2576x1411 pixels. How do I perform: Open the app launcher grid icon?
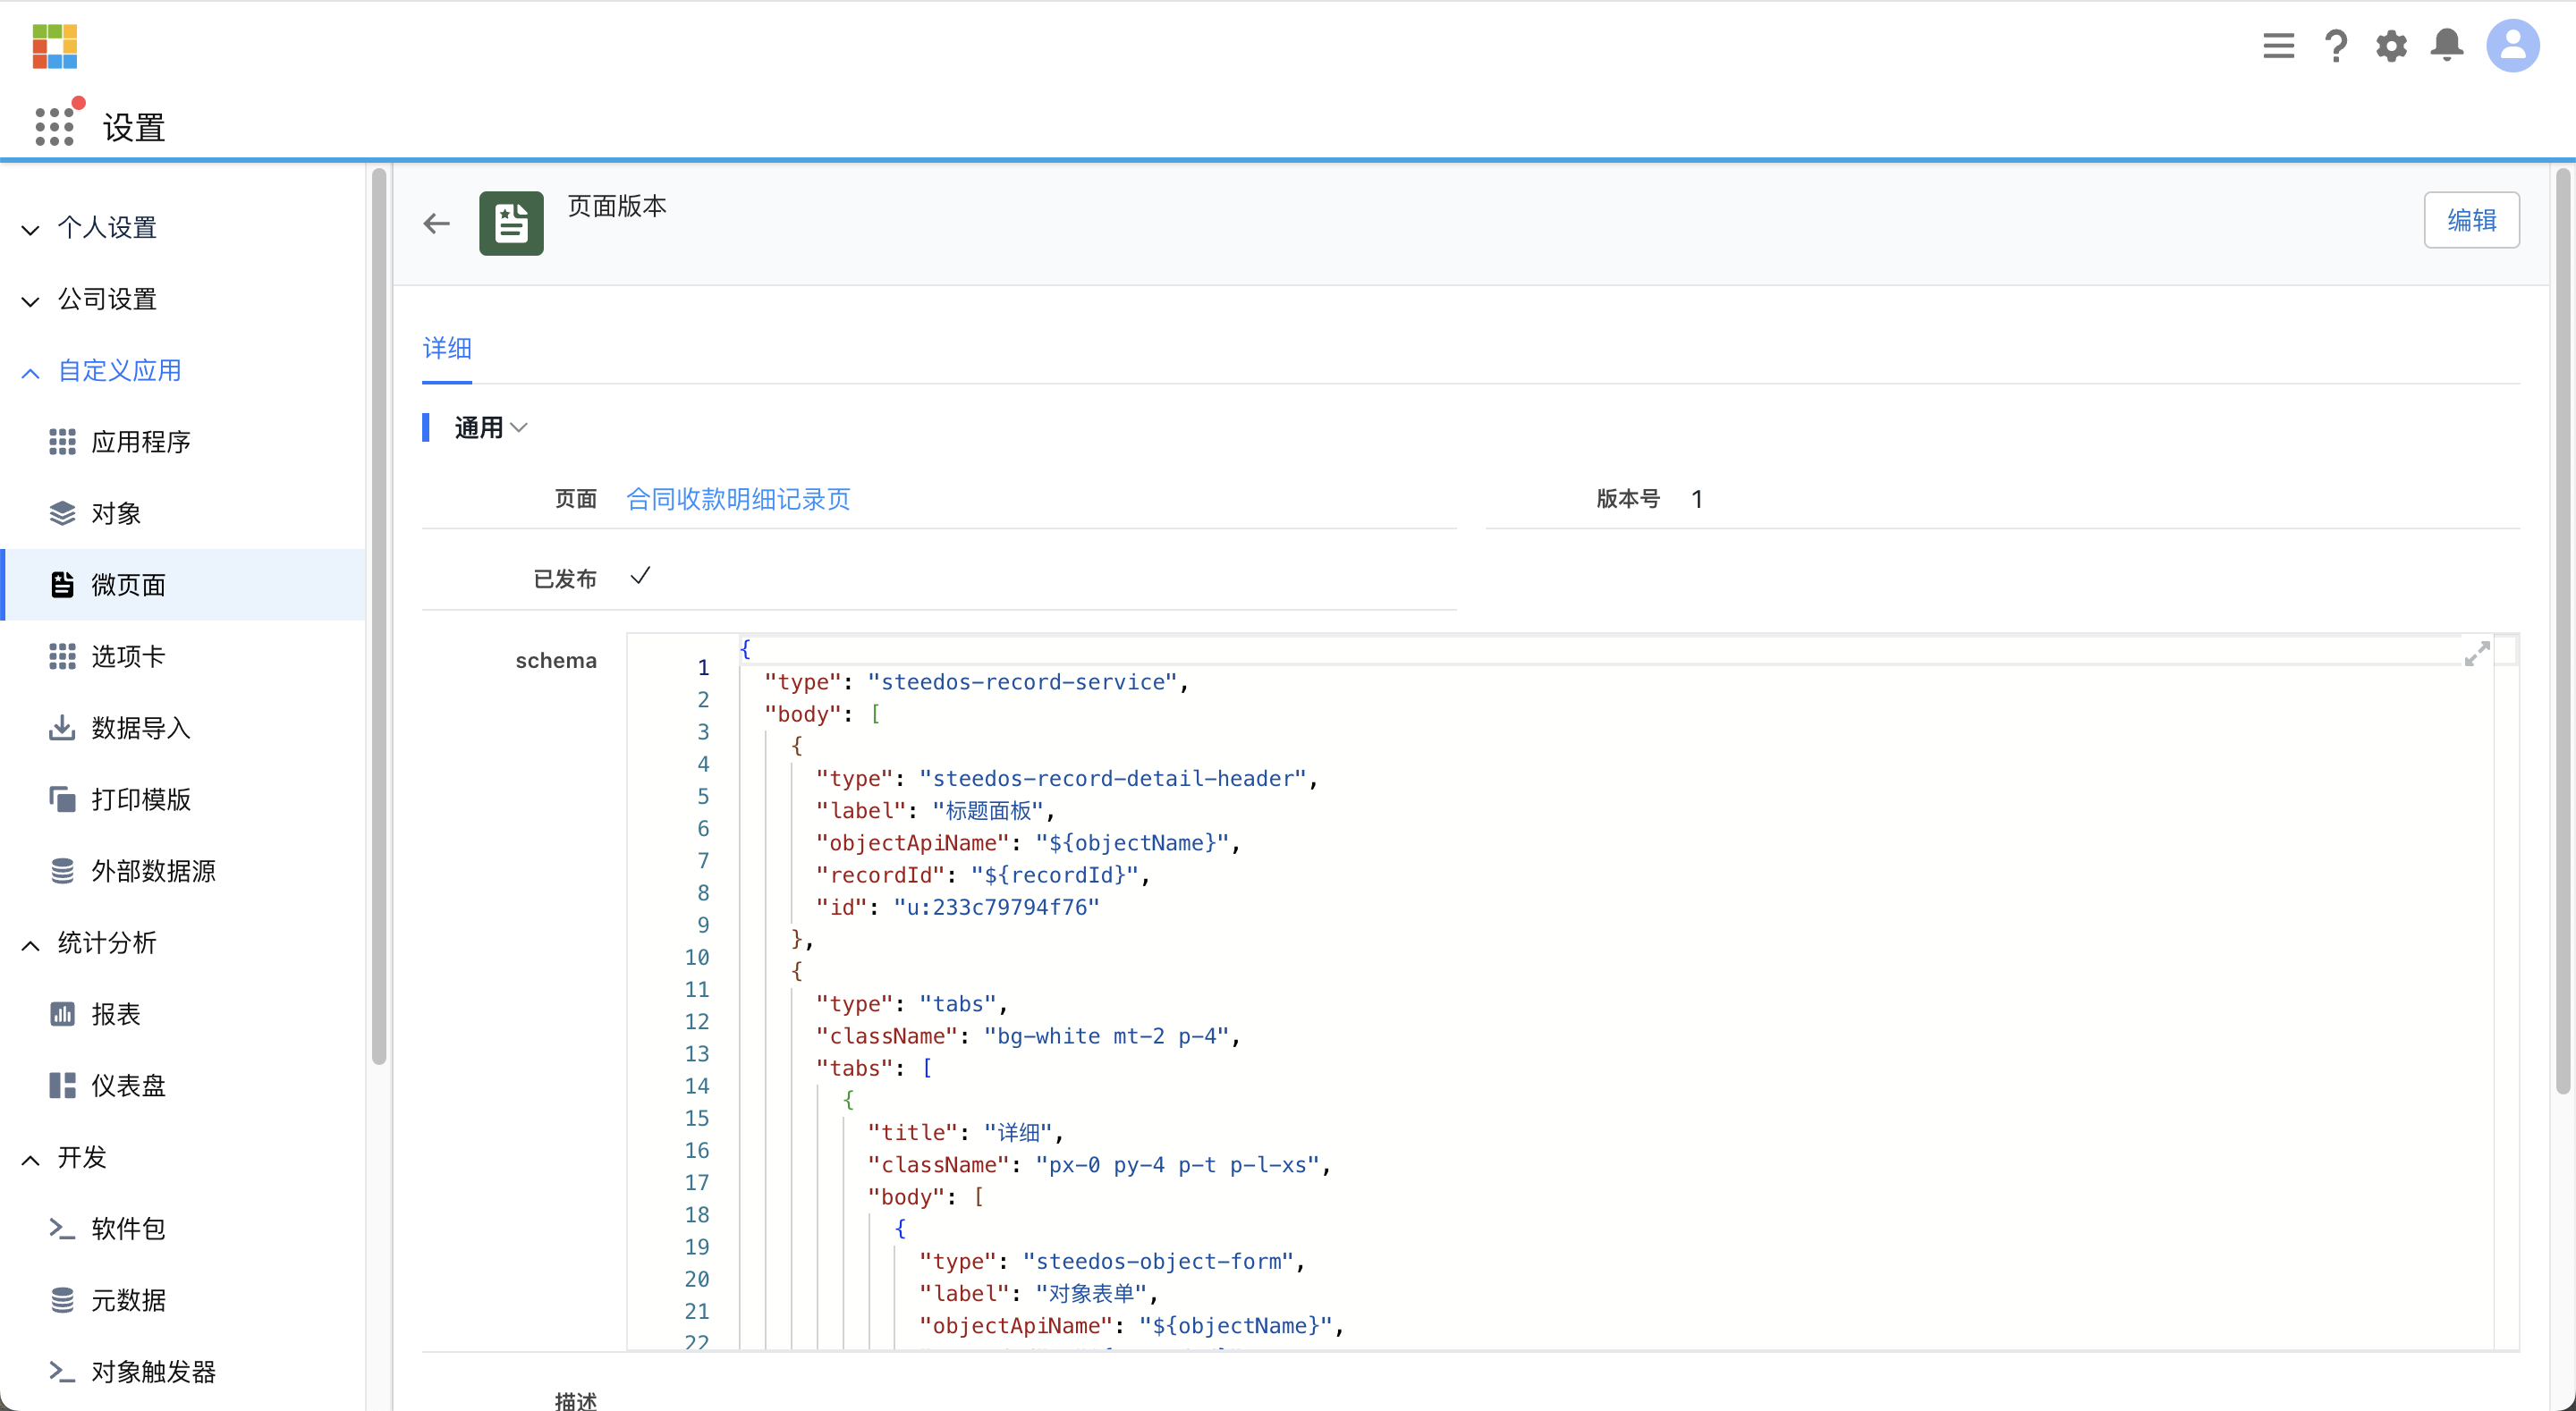click(x=54, y=126)
